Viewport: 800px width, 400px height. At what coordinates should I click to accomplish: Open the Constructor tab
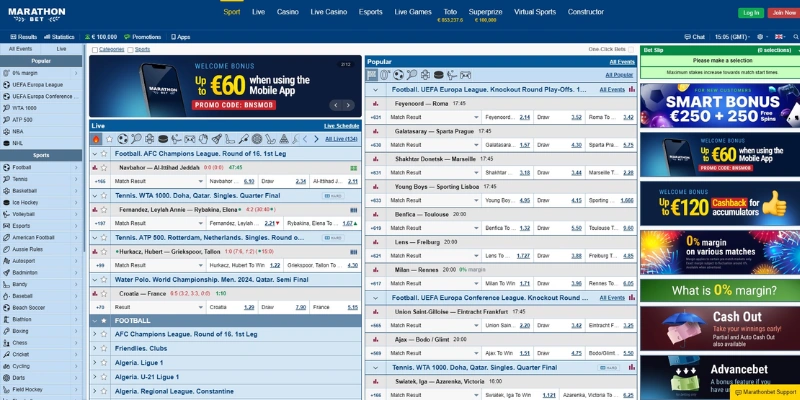(x=586, y=12)
